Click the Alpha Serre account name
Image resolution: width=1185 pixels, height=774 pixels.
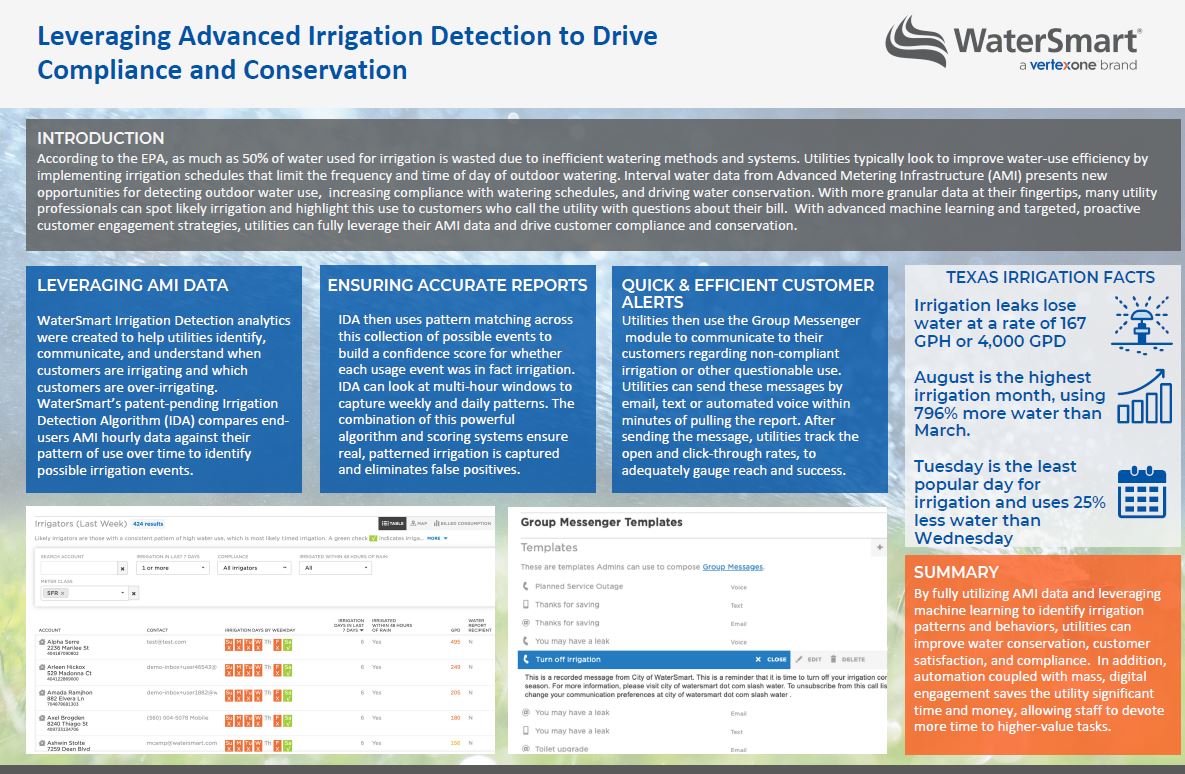click(63, 642)
